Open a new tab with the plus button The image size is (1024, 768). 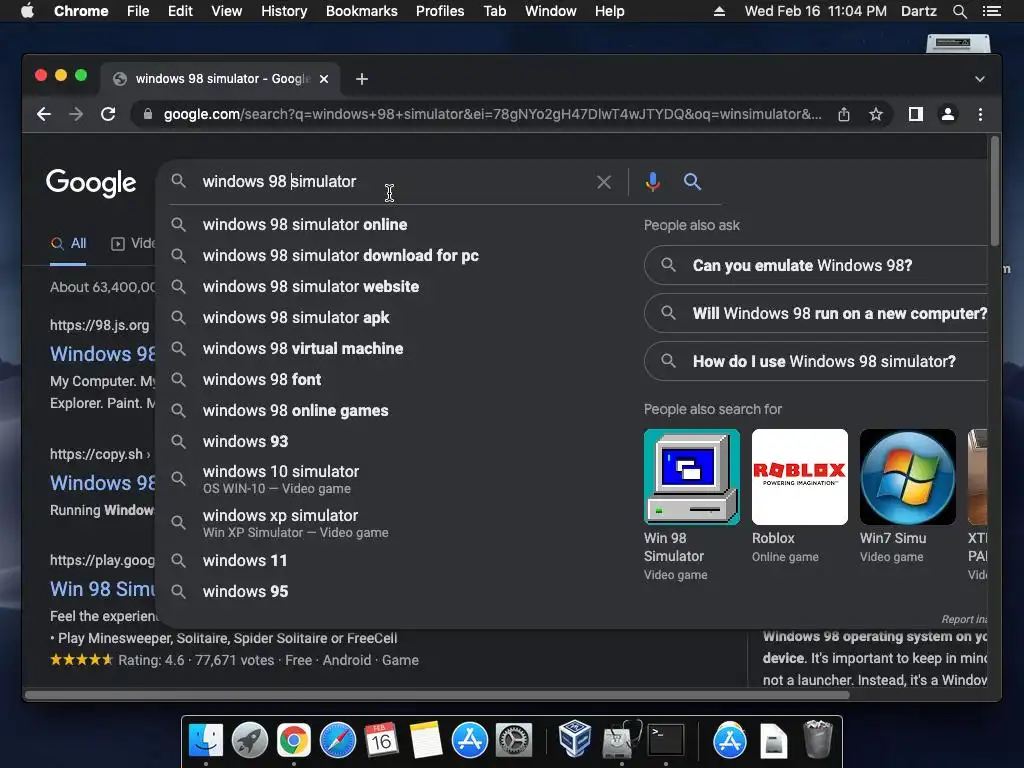coord(362,79)
